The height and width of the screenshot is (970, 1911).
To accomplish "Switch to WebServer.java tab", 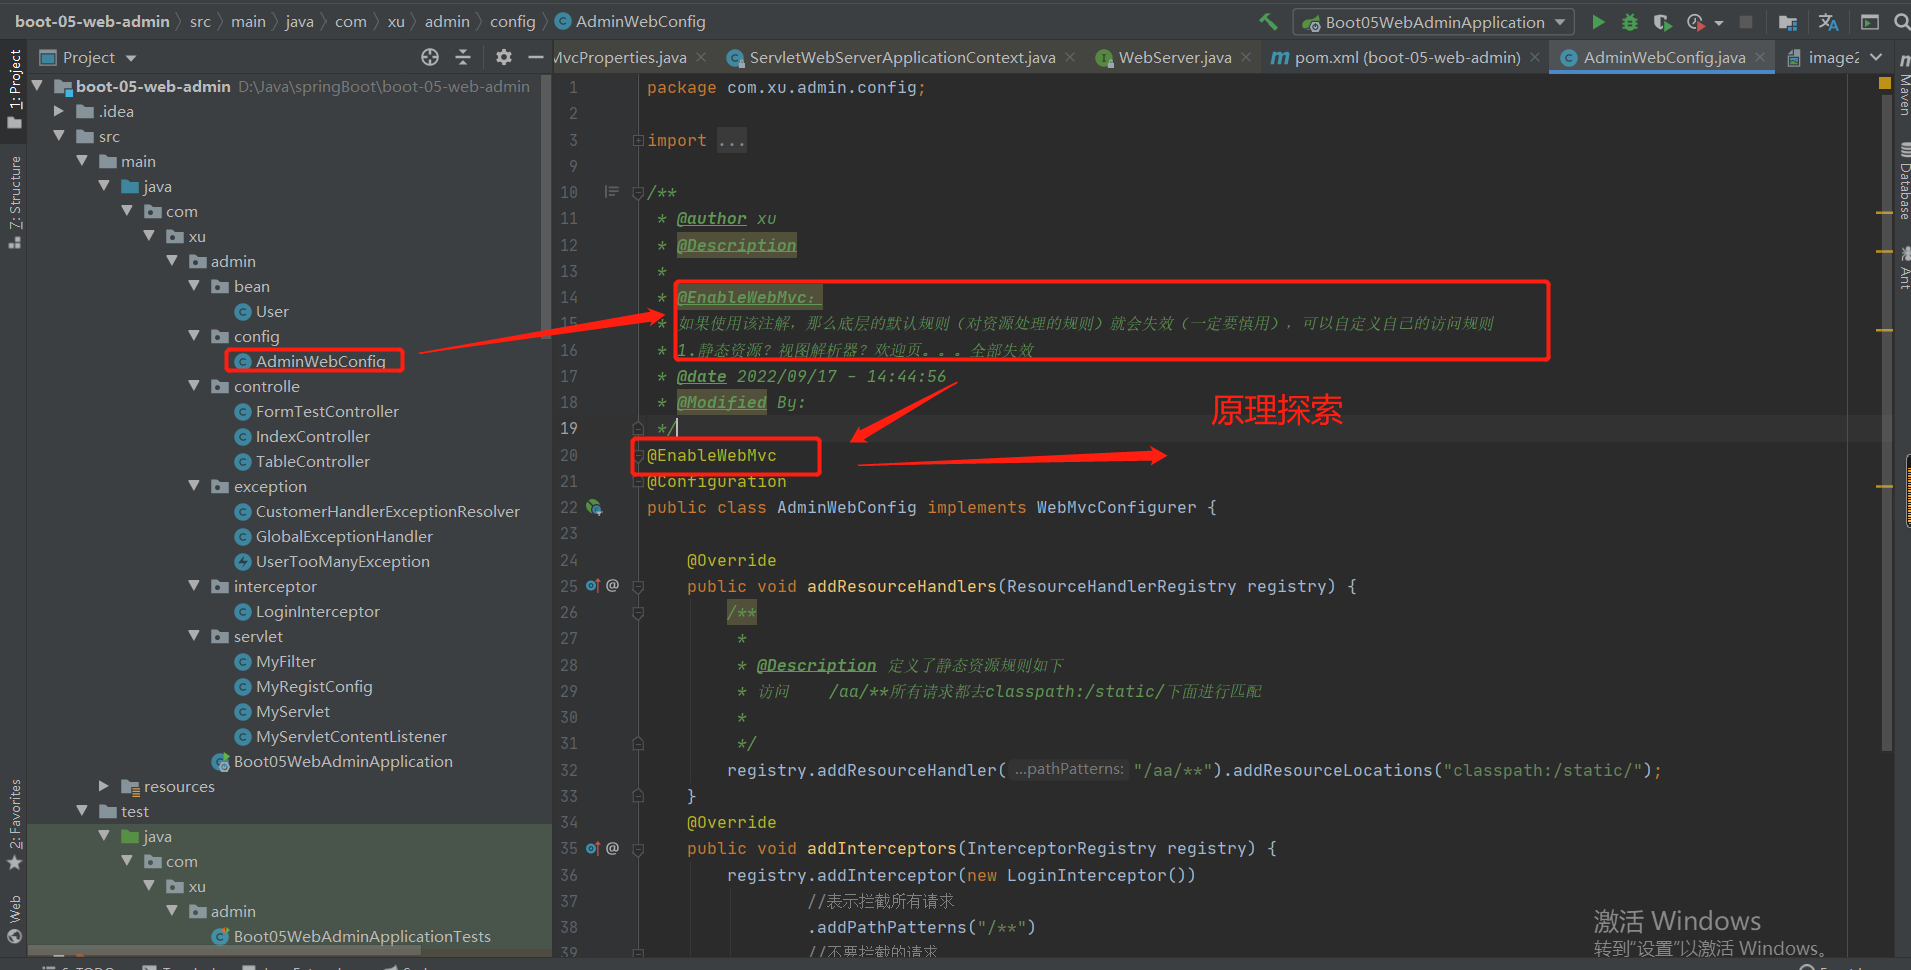I will point(1174,58).
